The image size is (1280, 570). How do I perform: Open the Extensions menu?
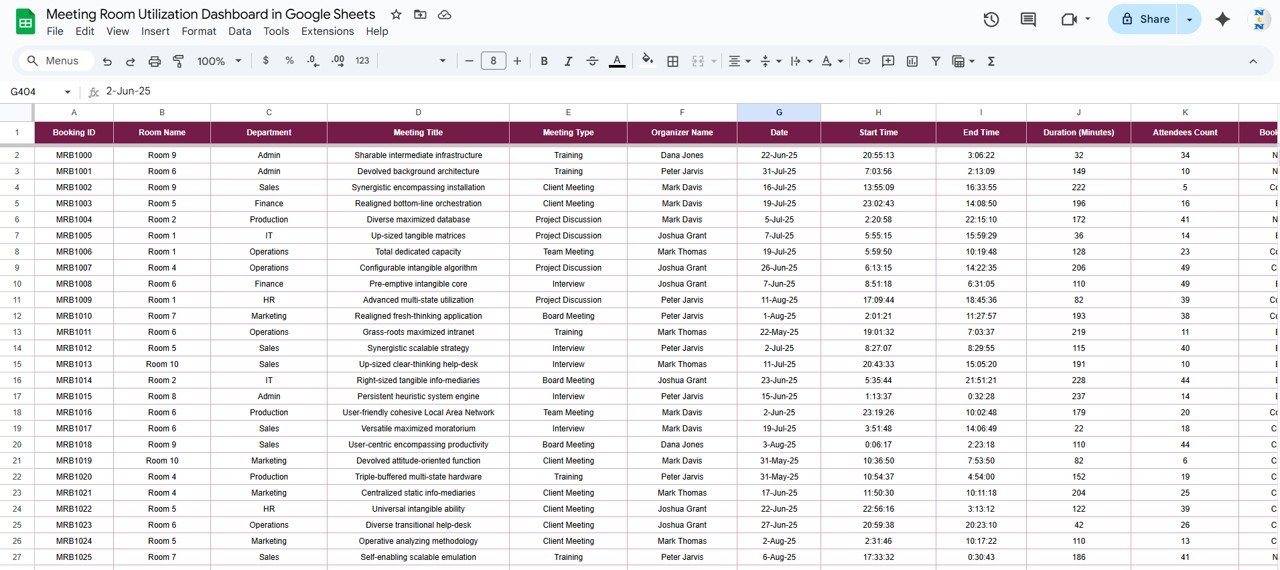click(327, 31)
